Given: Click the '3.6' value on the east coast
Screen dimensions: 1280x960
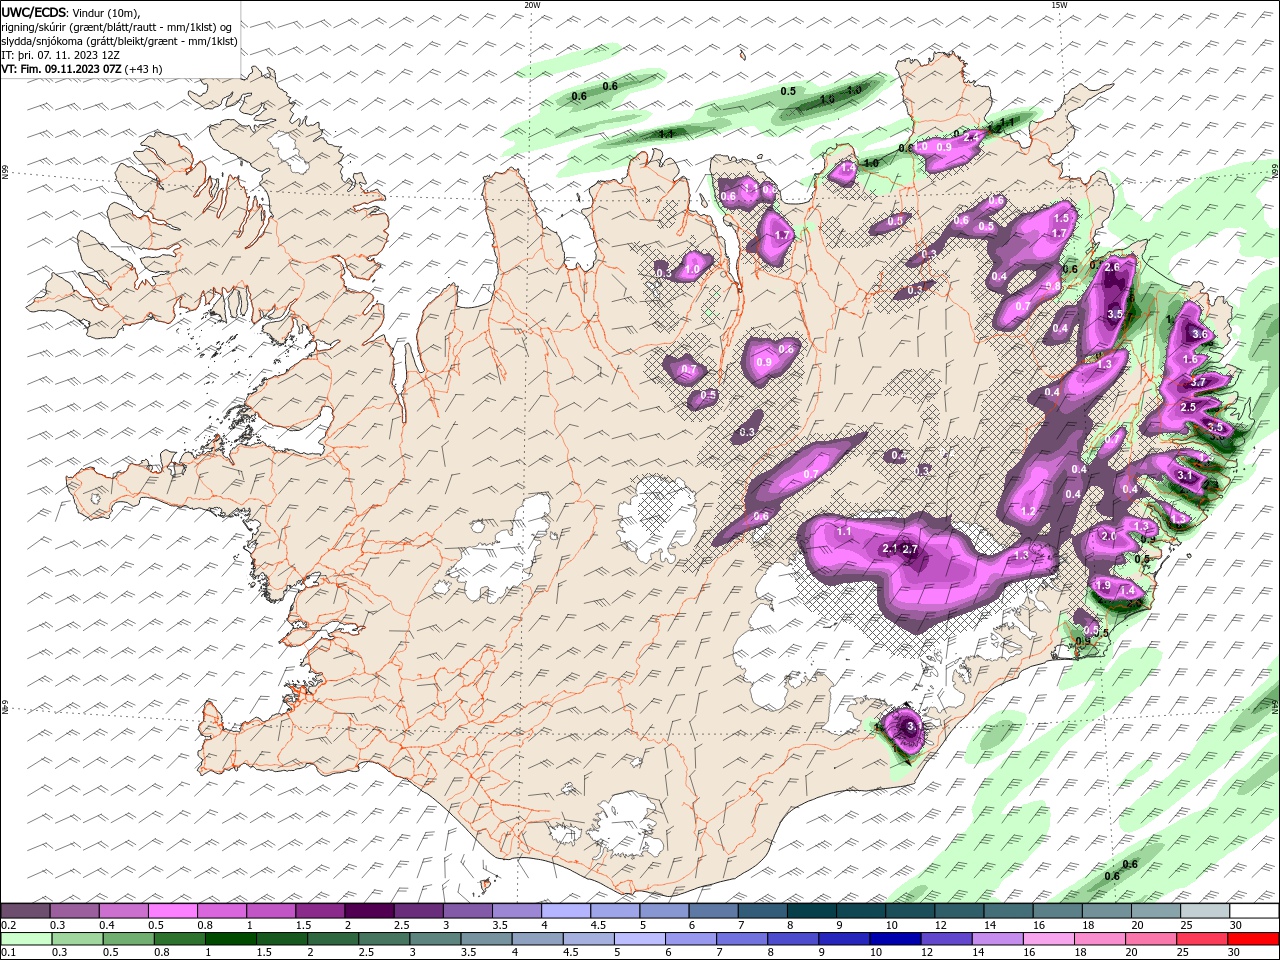Looking at the screenshot, I should (x=1201, y=334).
